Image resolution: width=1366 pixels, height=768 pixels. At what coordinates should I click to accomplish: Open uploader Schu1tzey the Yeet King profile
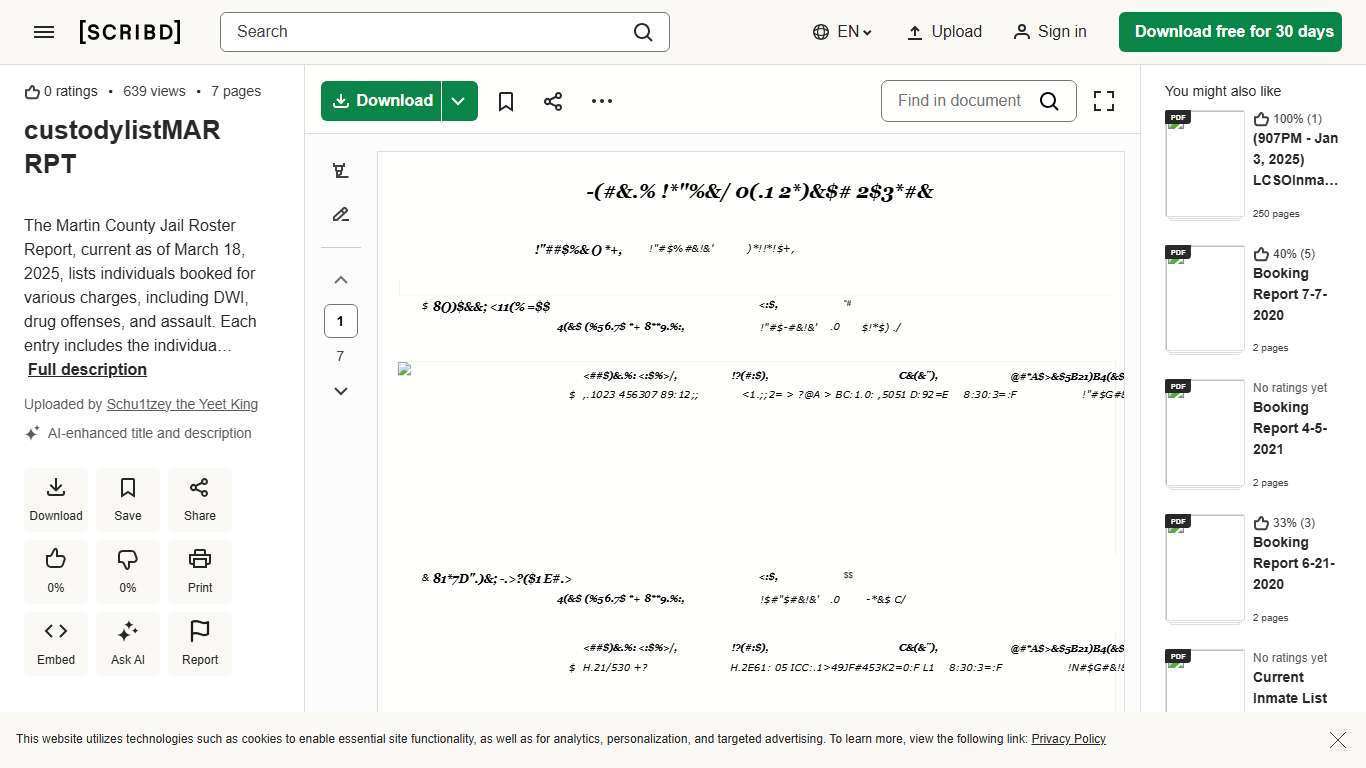[x=182, y=404]
